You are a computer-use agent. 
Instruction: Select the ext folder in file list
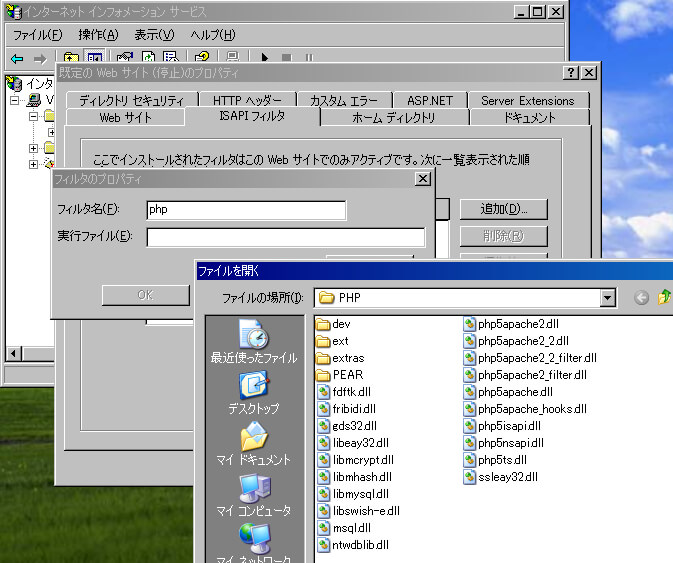point(339,341)
